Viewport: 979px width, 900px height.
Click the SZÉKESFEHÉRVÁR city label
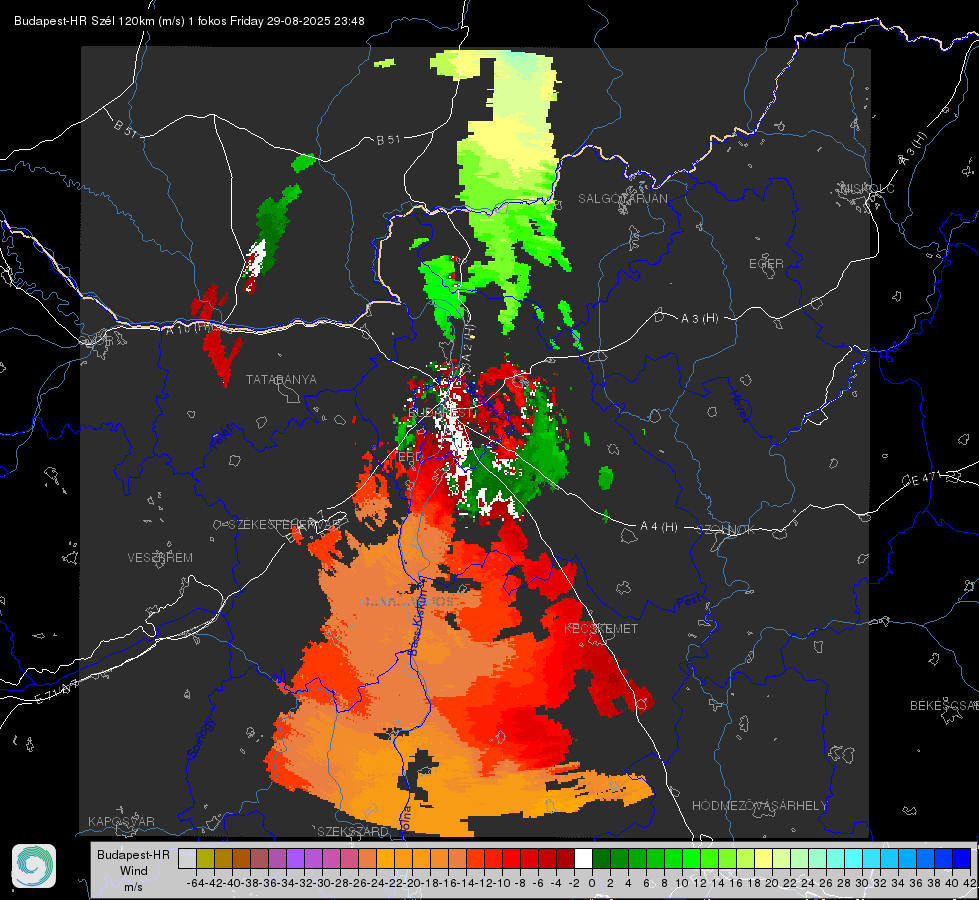pyautogui.click(x=286, y=525)
